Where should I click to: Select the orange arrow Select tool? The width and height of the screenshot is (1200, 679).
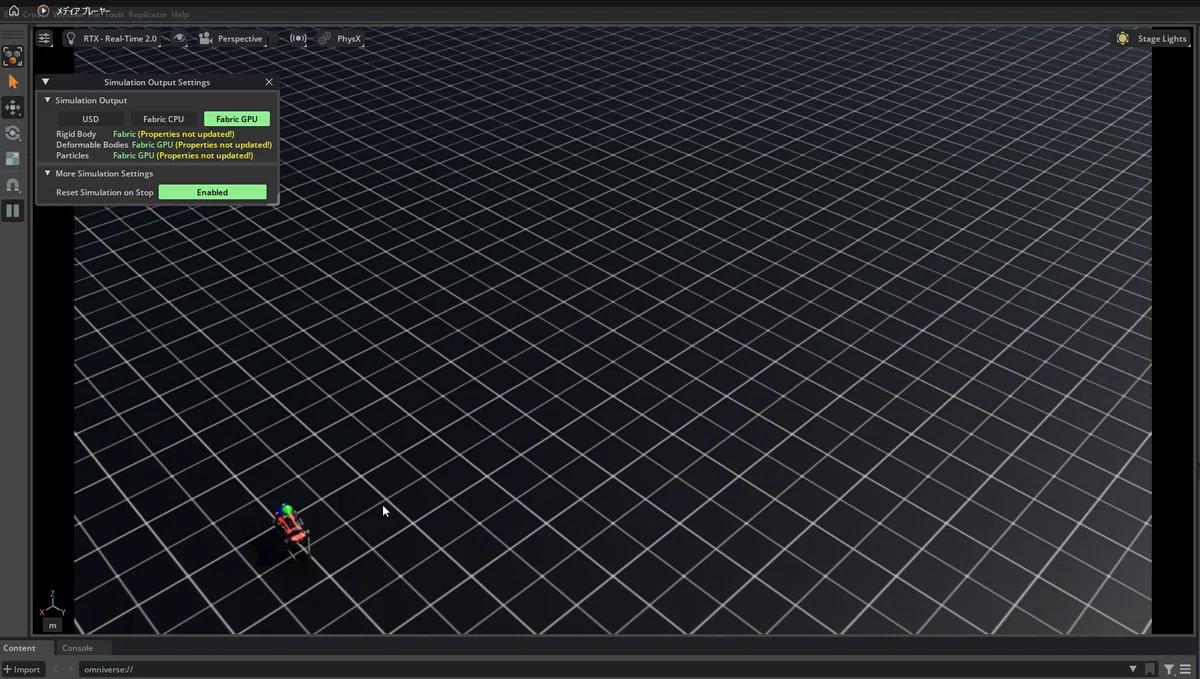point(12,82)
